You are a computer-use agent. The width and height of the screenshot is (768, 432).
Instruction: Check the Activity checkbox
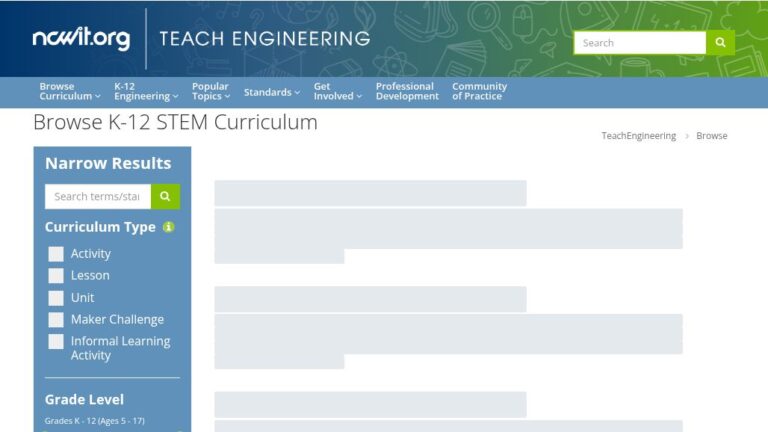[x=56, y=254]
